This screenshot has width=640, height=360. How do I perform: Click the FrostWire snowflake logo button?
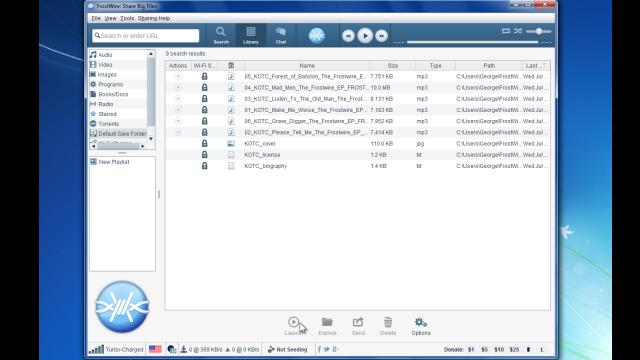(317, 36)
